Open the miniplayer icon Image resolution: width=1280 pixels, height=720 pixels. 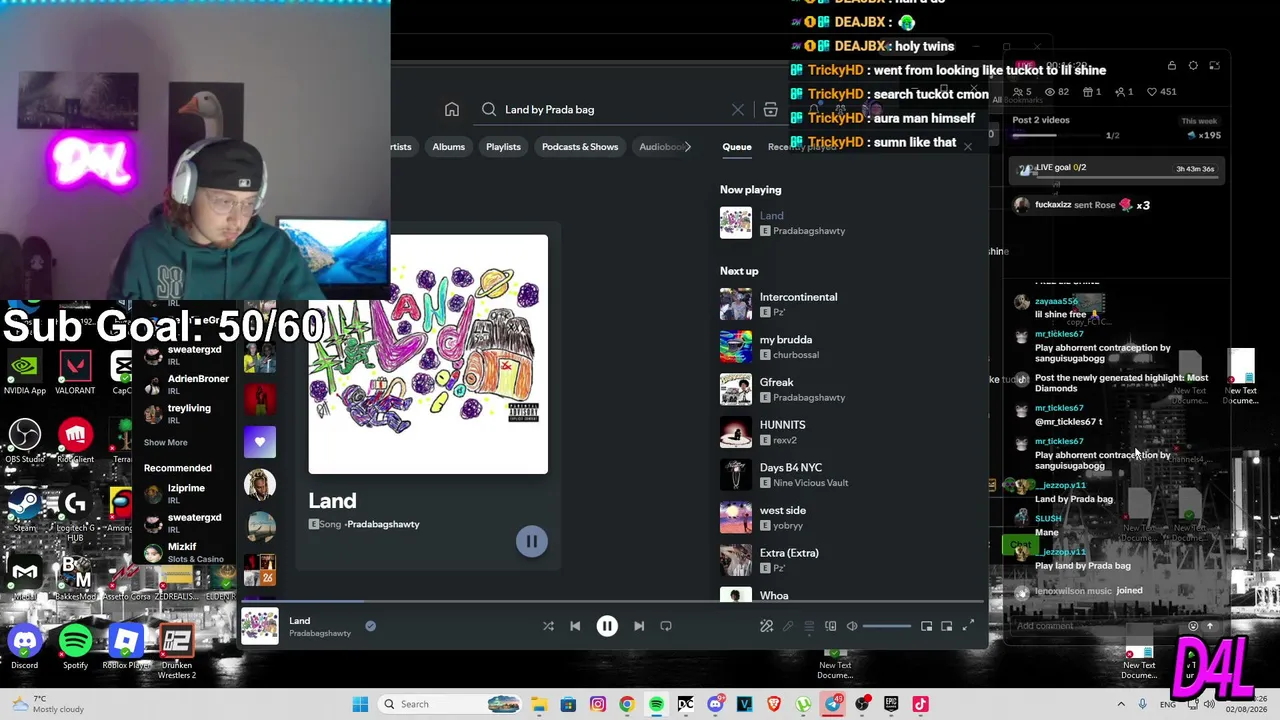pos(927,626)
